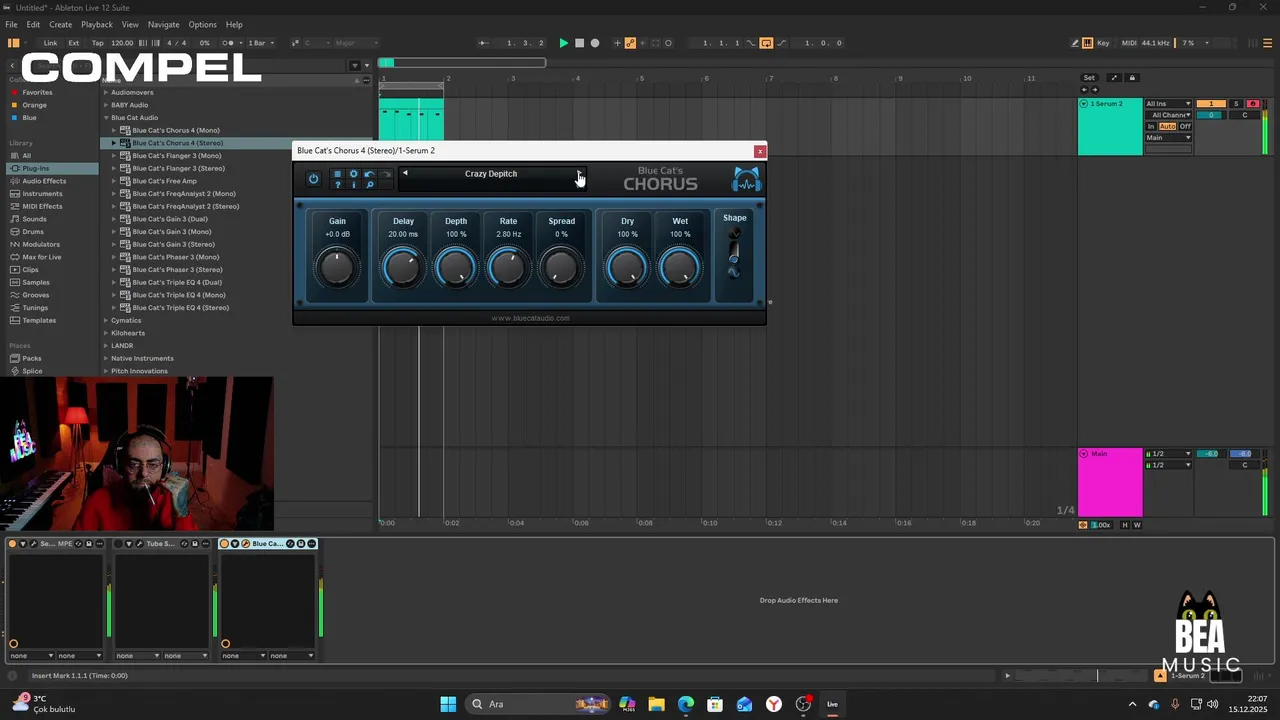
Task: Click the question mark help icon in Chorus
Action: point(337,185)
